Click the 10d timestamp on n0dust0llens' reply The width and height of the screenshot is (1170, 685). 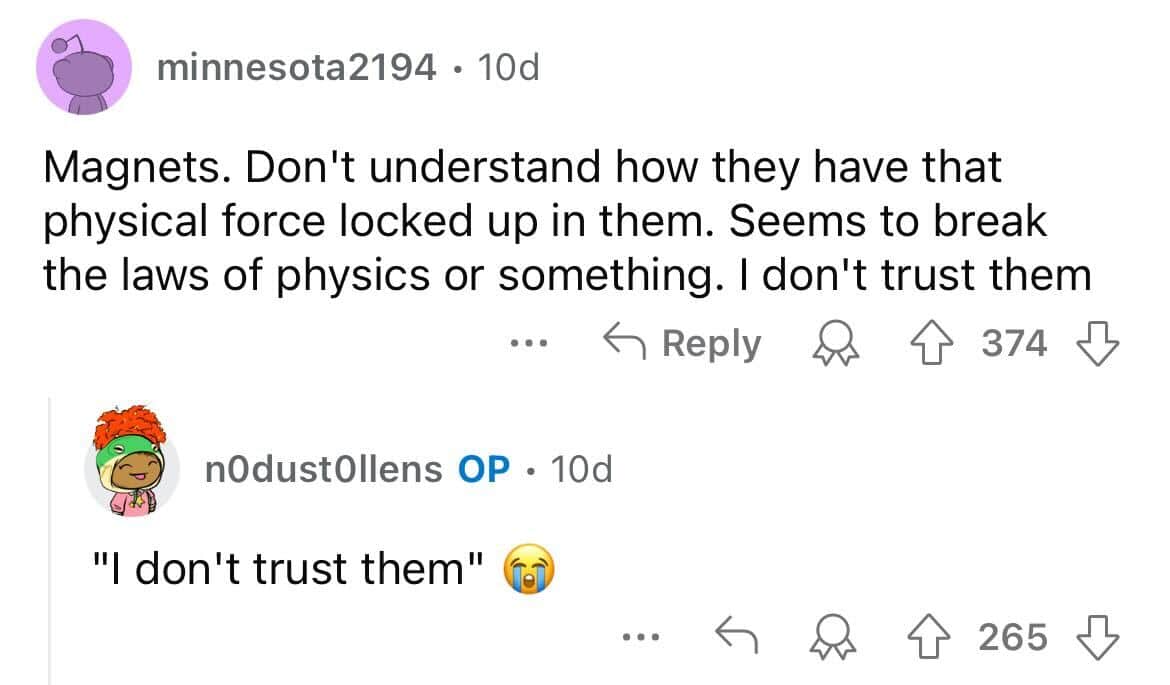coord(581,468)
